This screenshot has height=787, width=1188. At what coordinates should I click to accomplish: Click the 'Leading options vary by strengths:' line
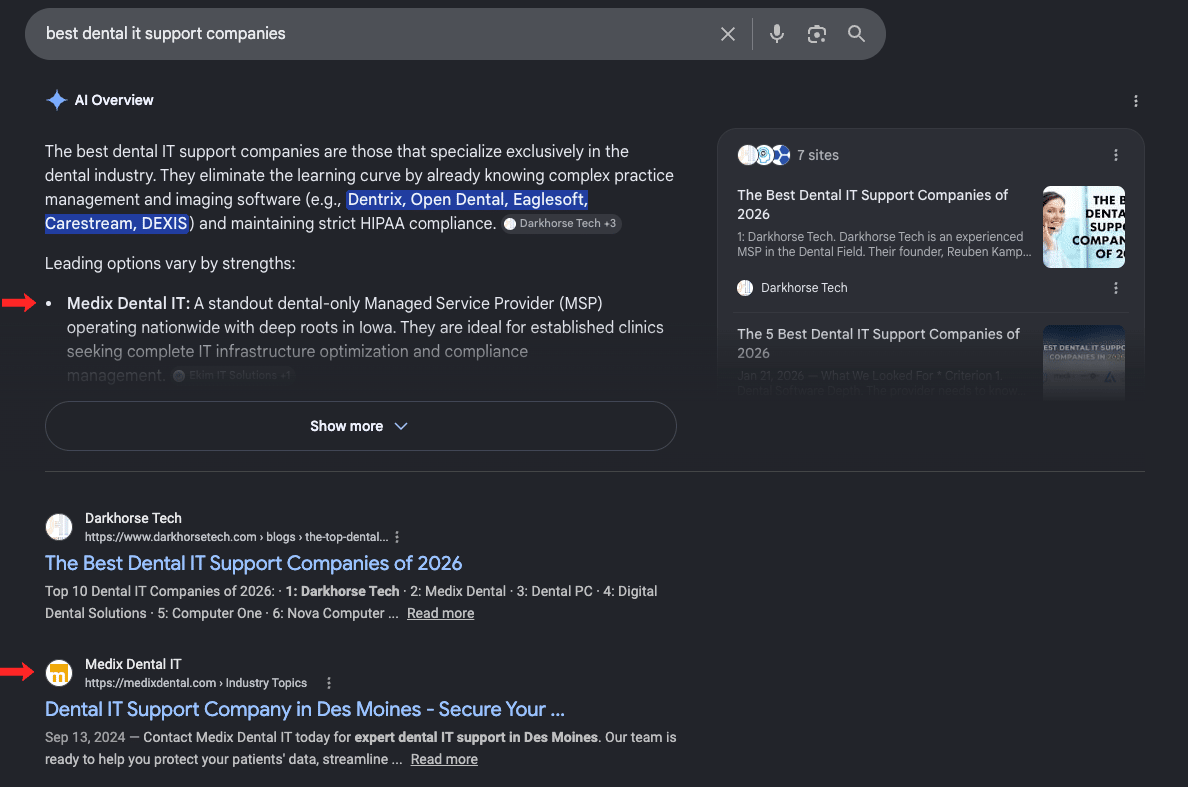(x=170, y=264)
